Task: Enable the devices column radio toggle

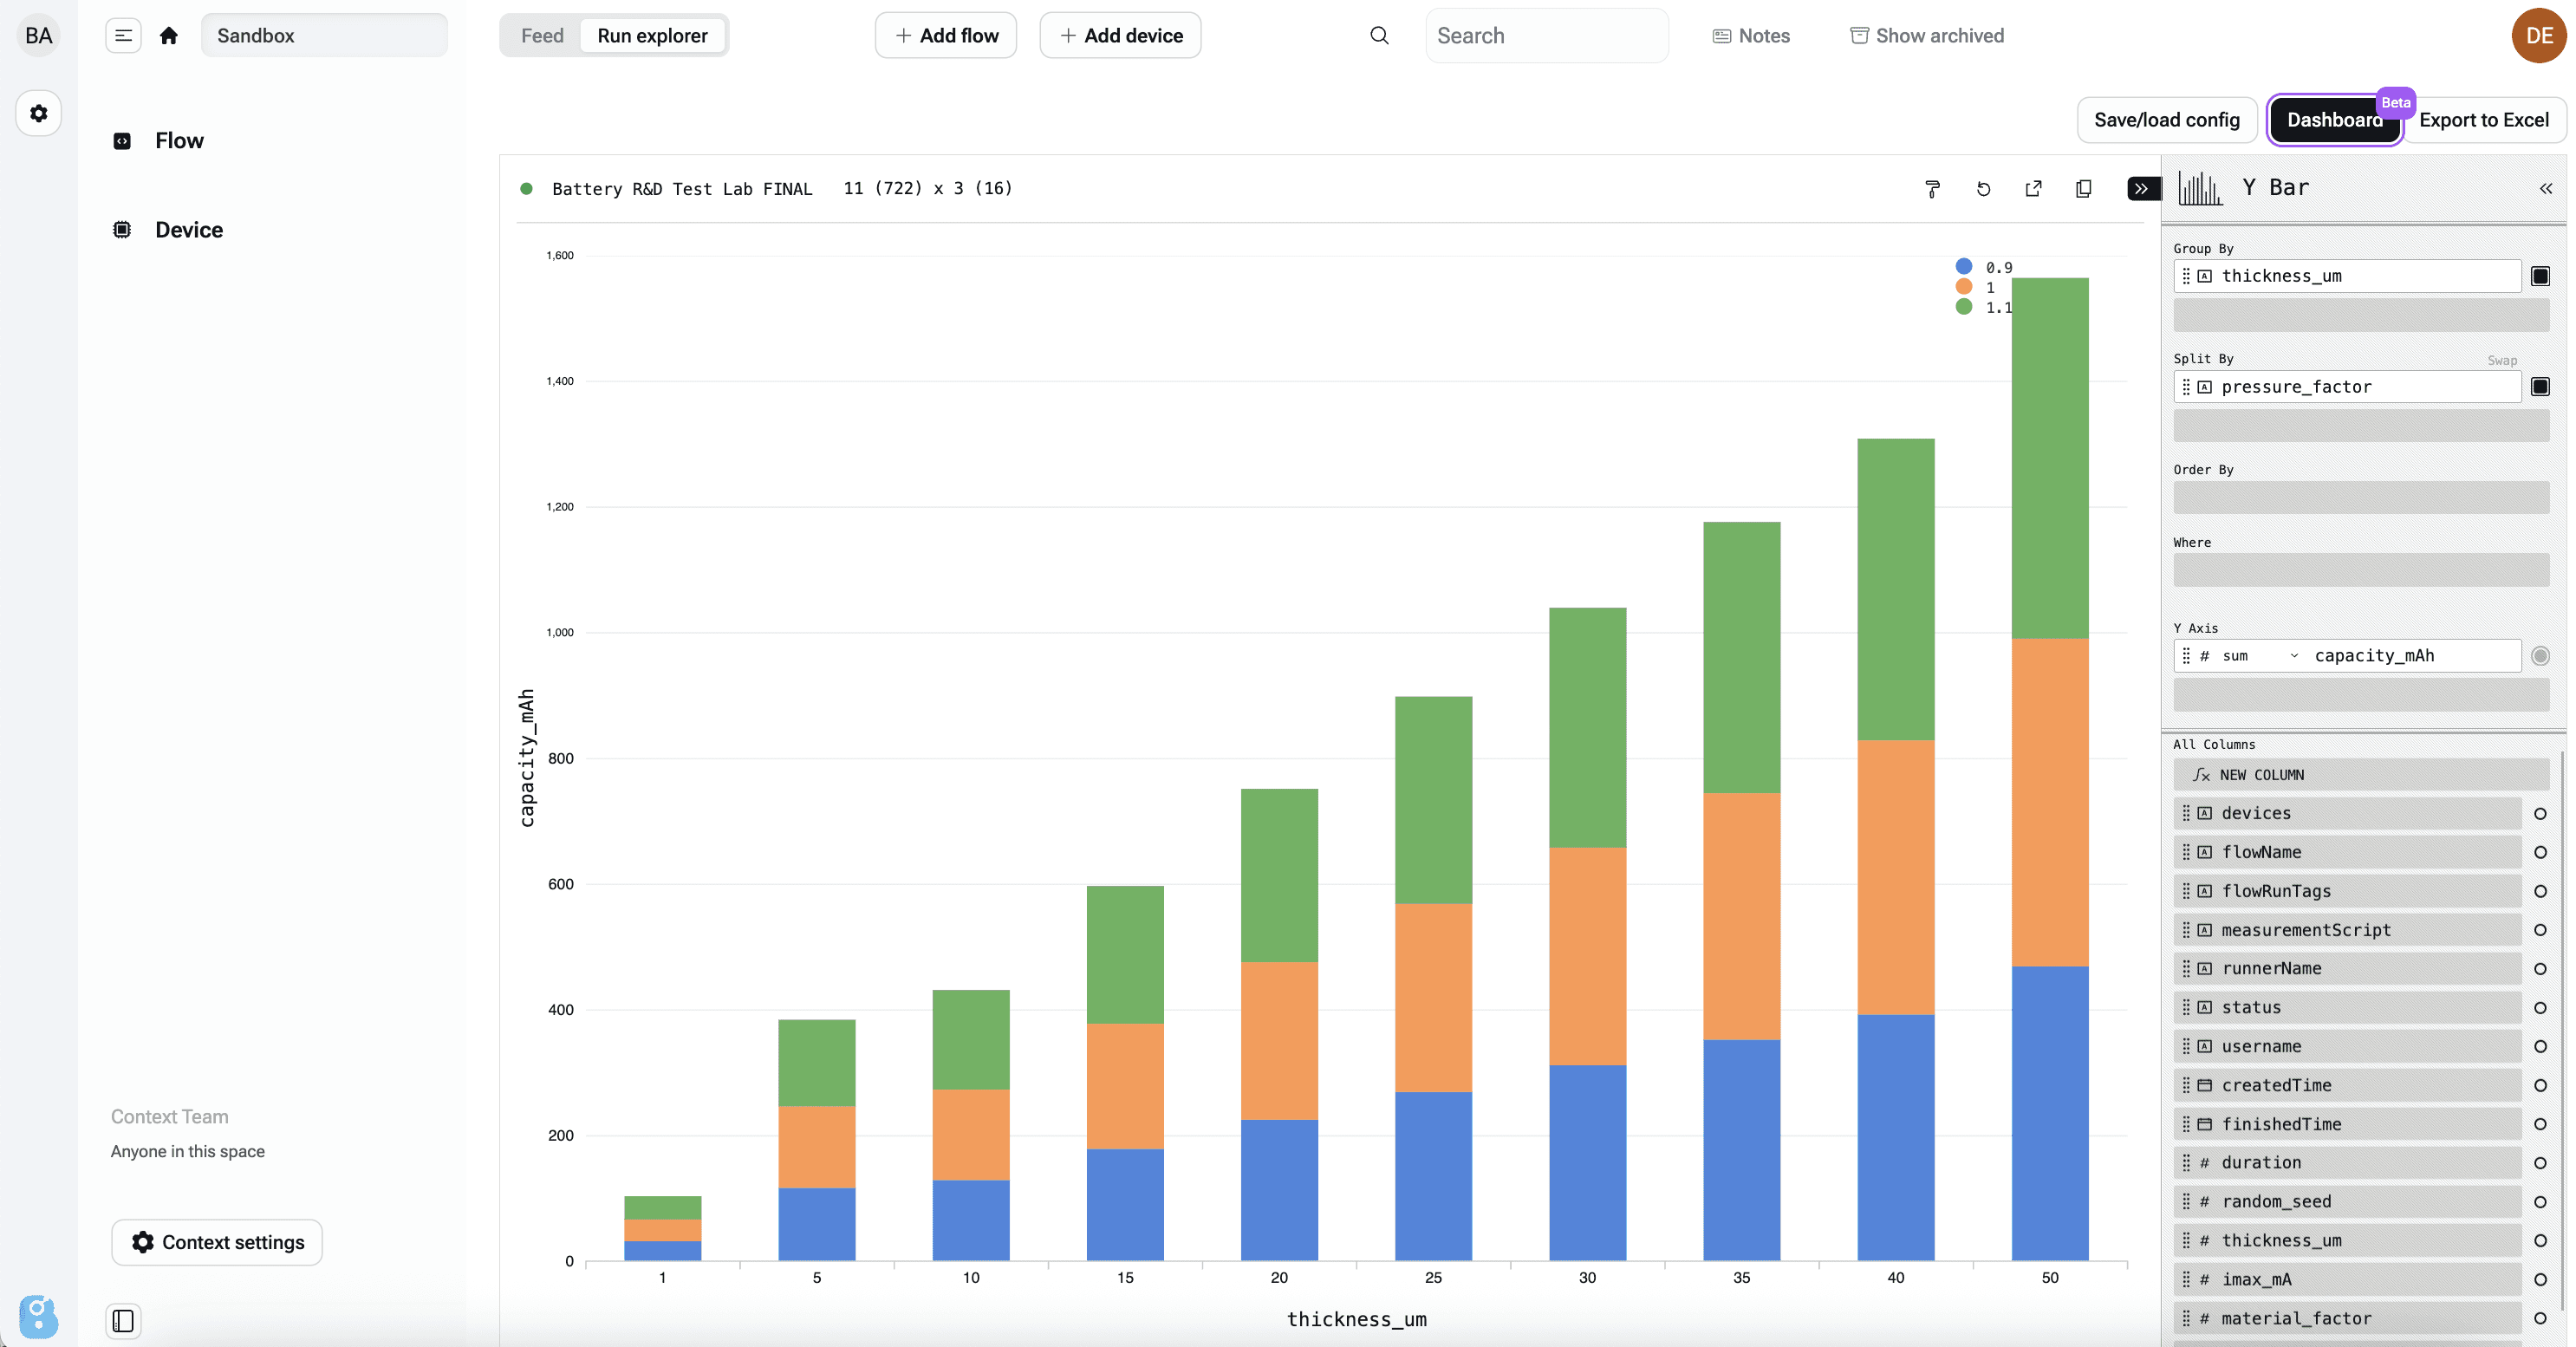Action: click(x=2540, y=814)
